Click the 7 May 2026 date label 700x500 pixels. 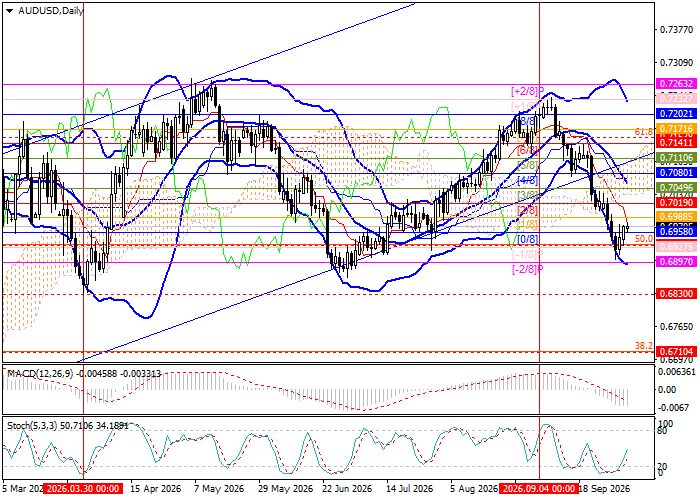click(221, 489)
